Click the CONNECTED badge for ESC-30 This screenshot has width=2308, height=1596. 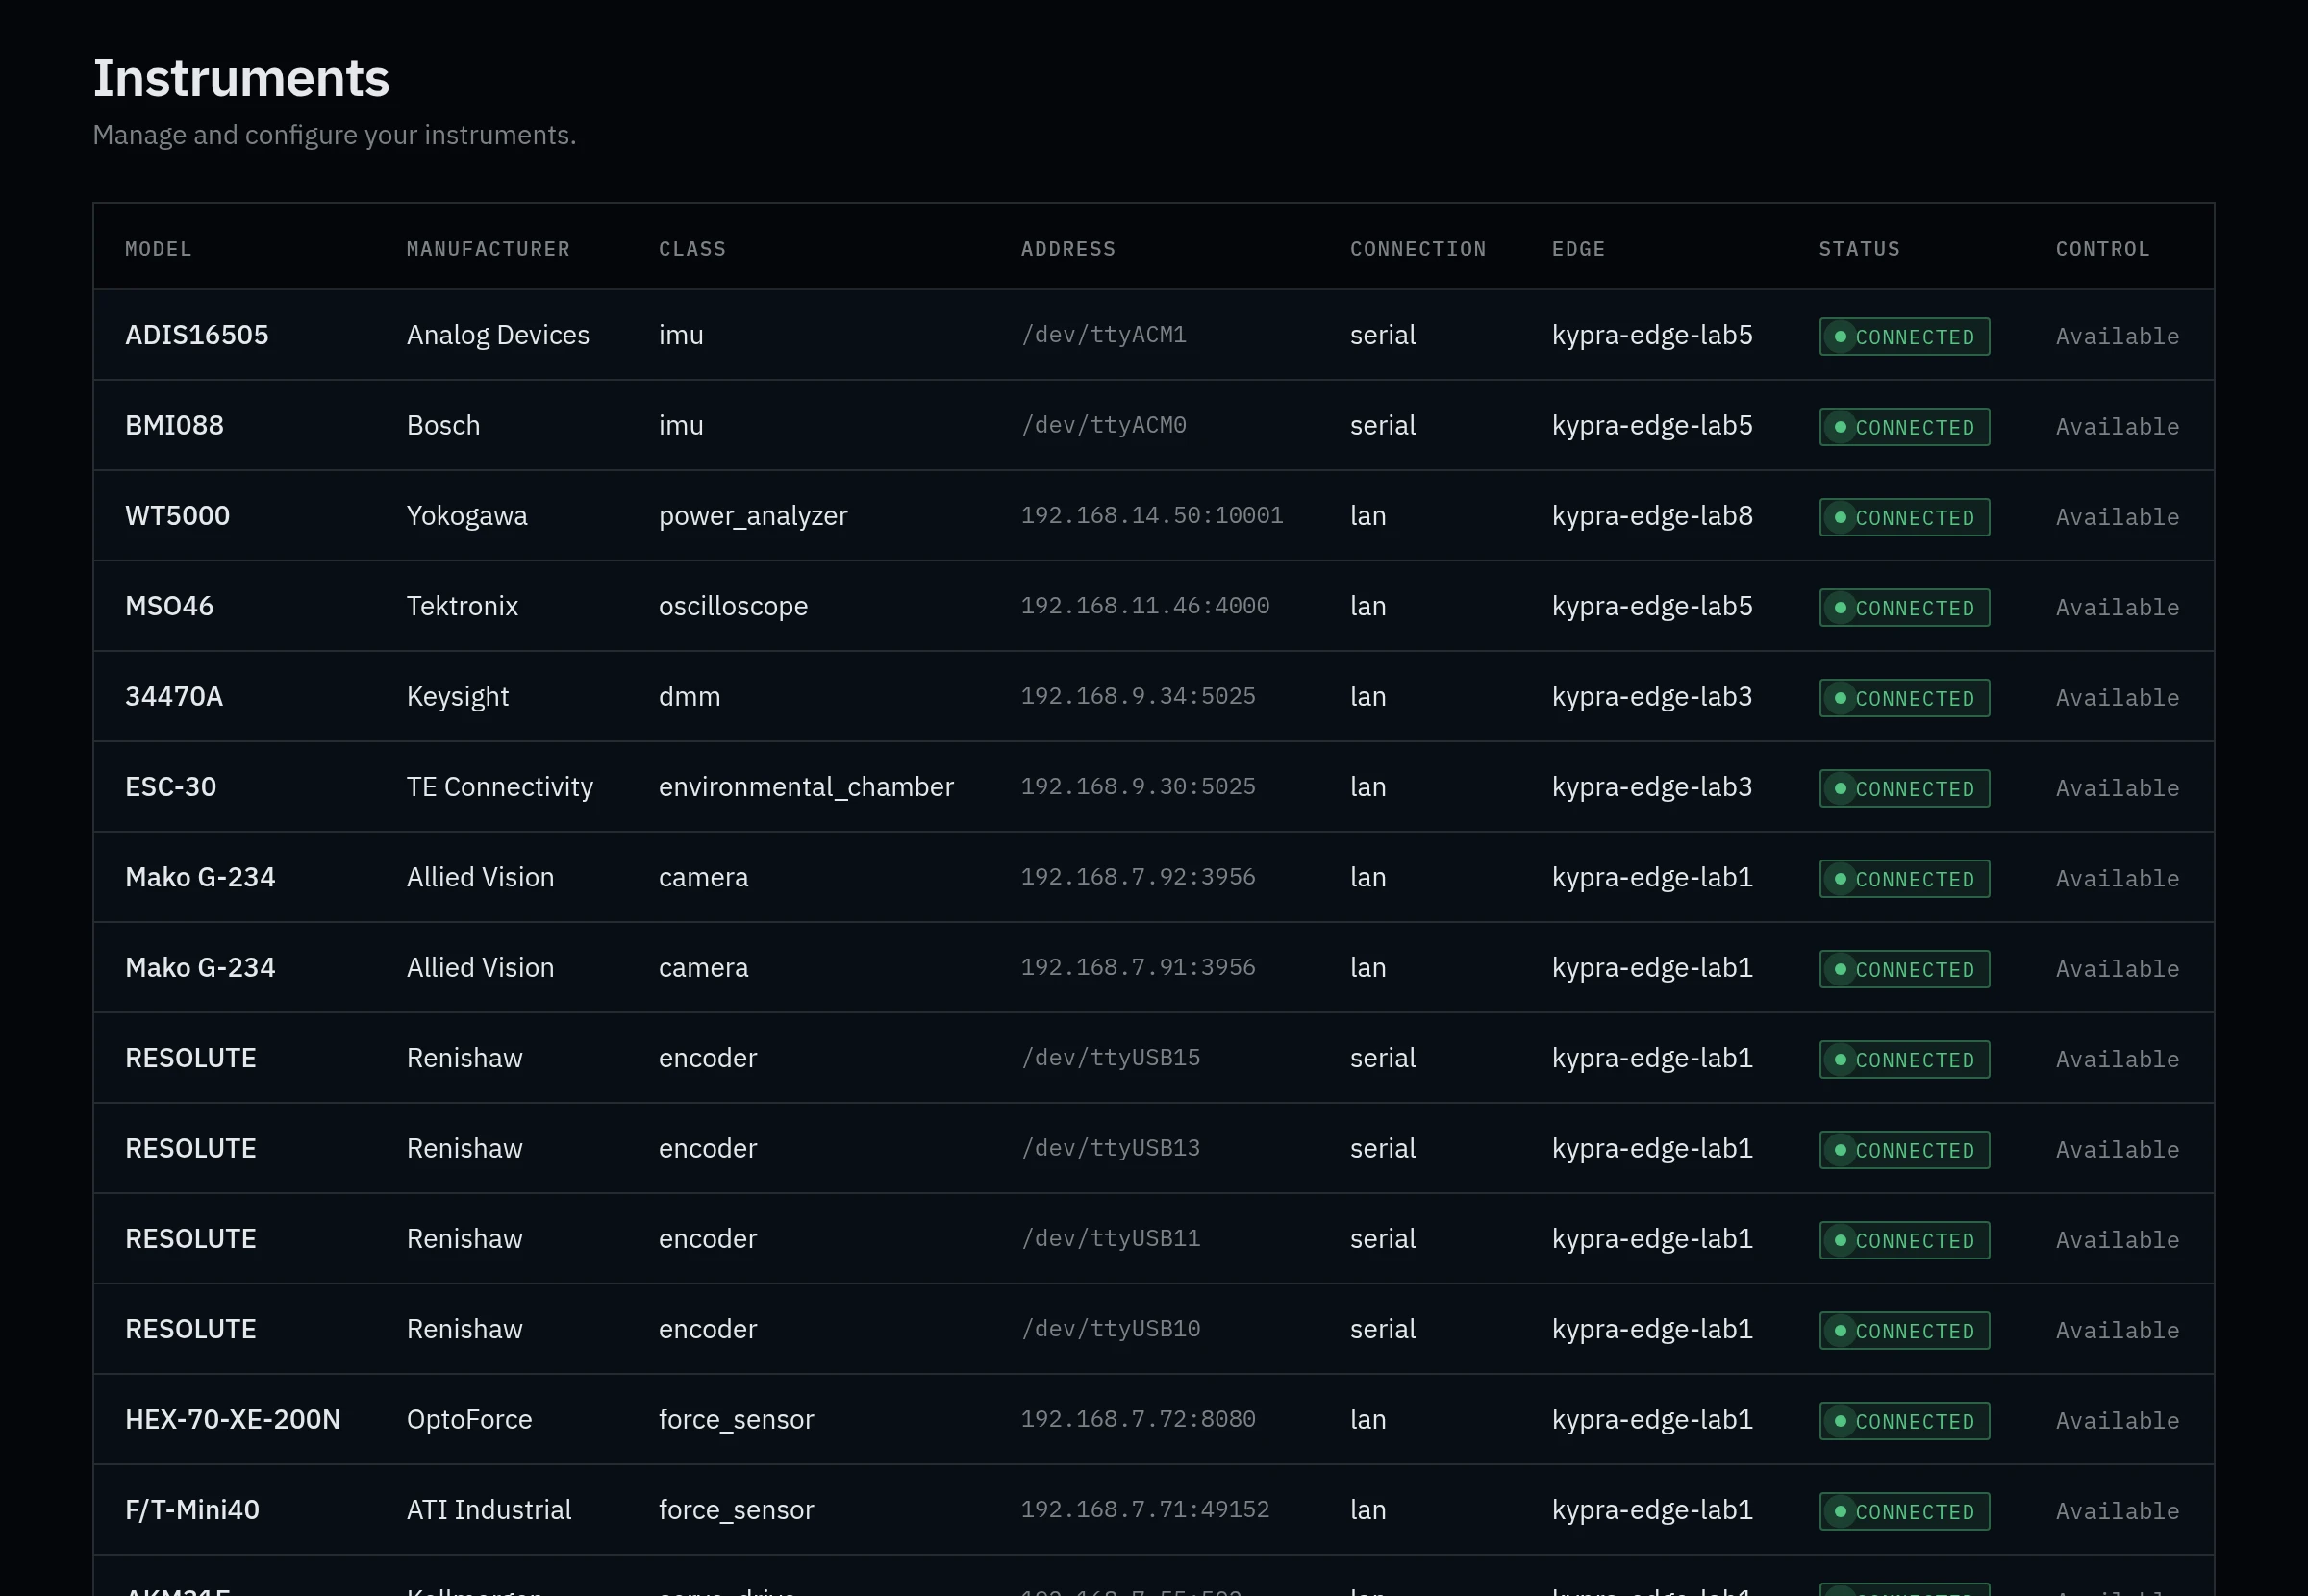(x=1904, y=789)
